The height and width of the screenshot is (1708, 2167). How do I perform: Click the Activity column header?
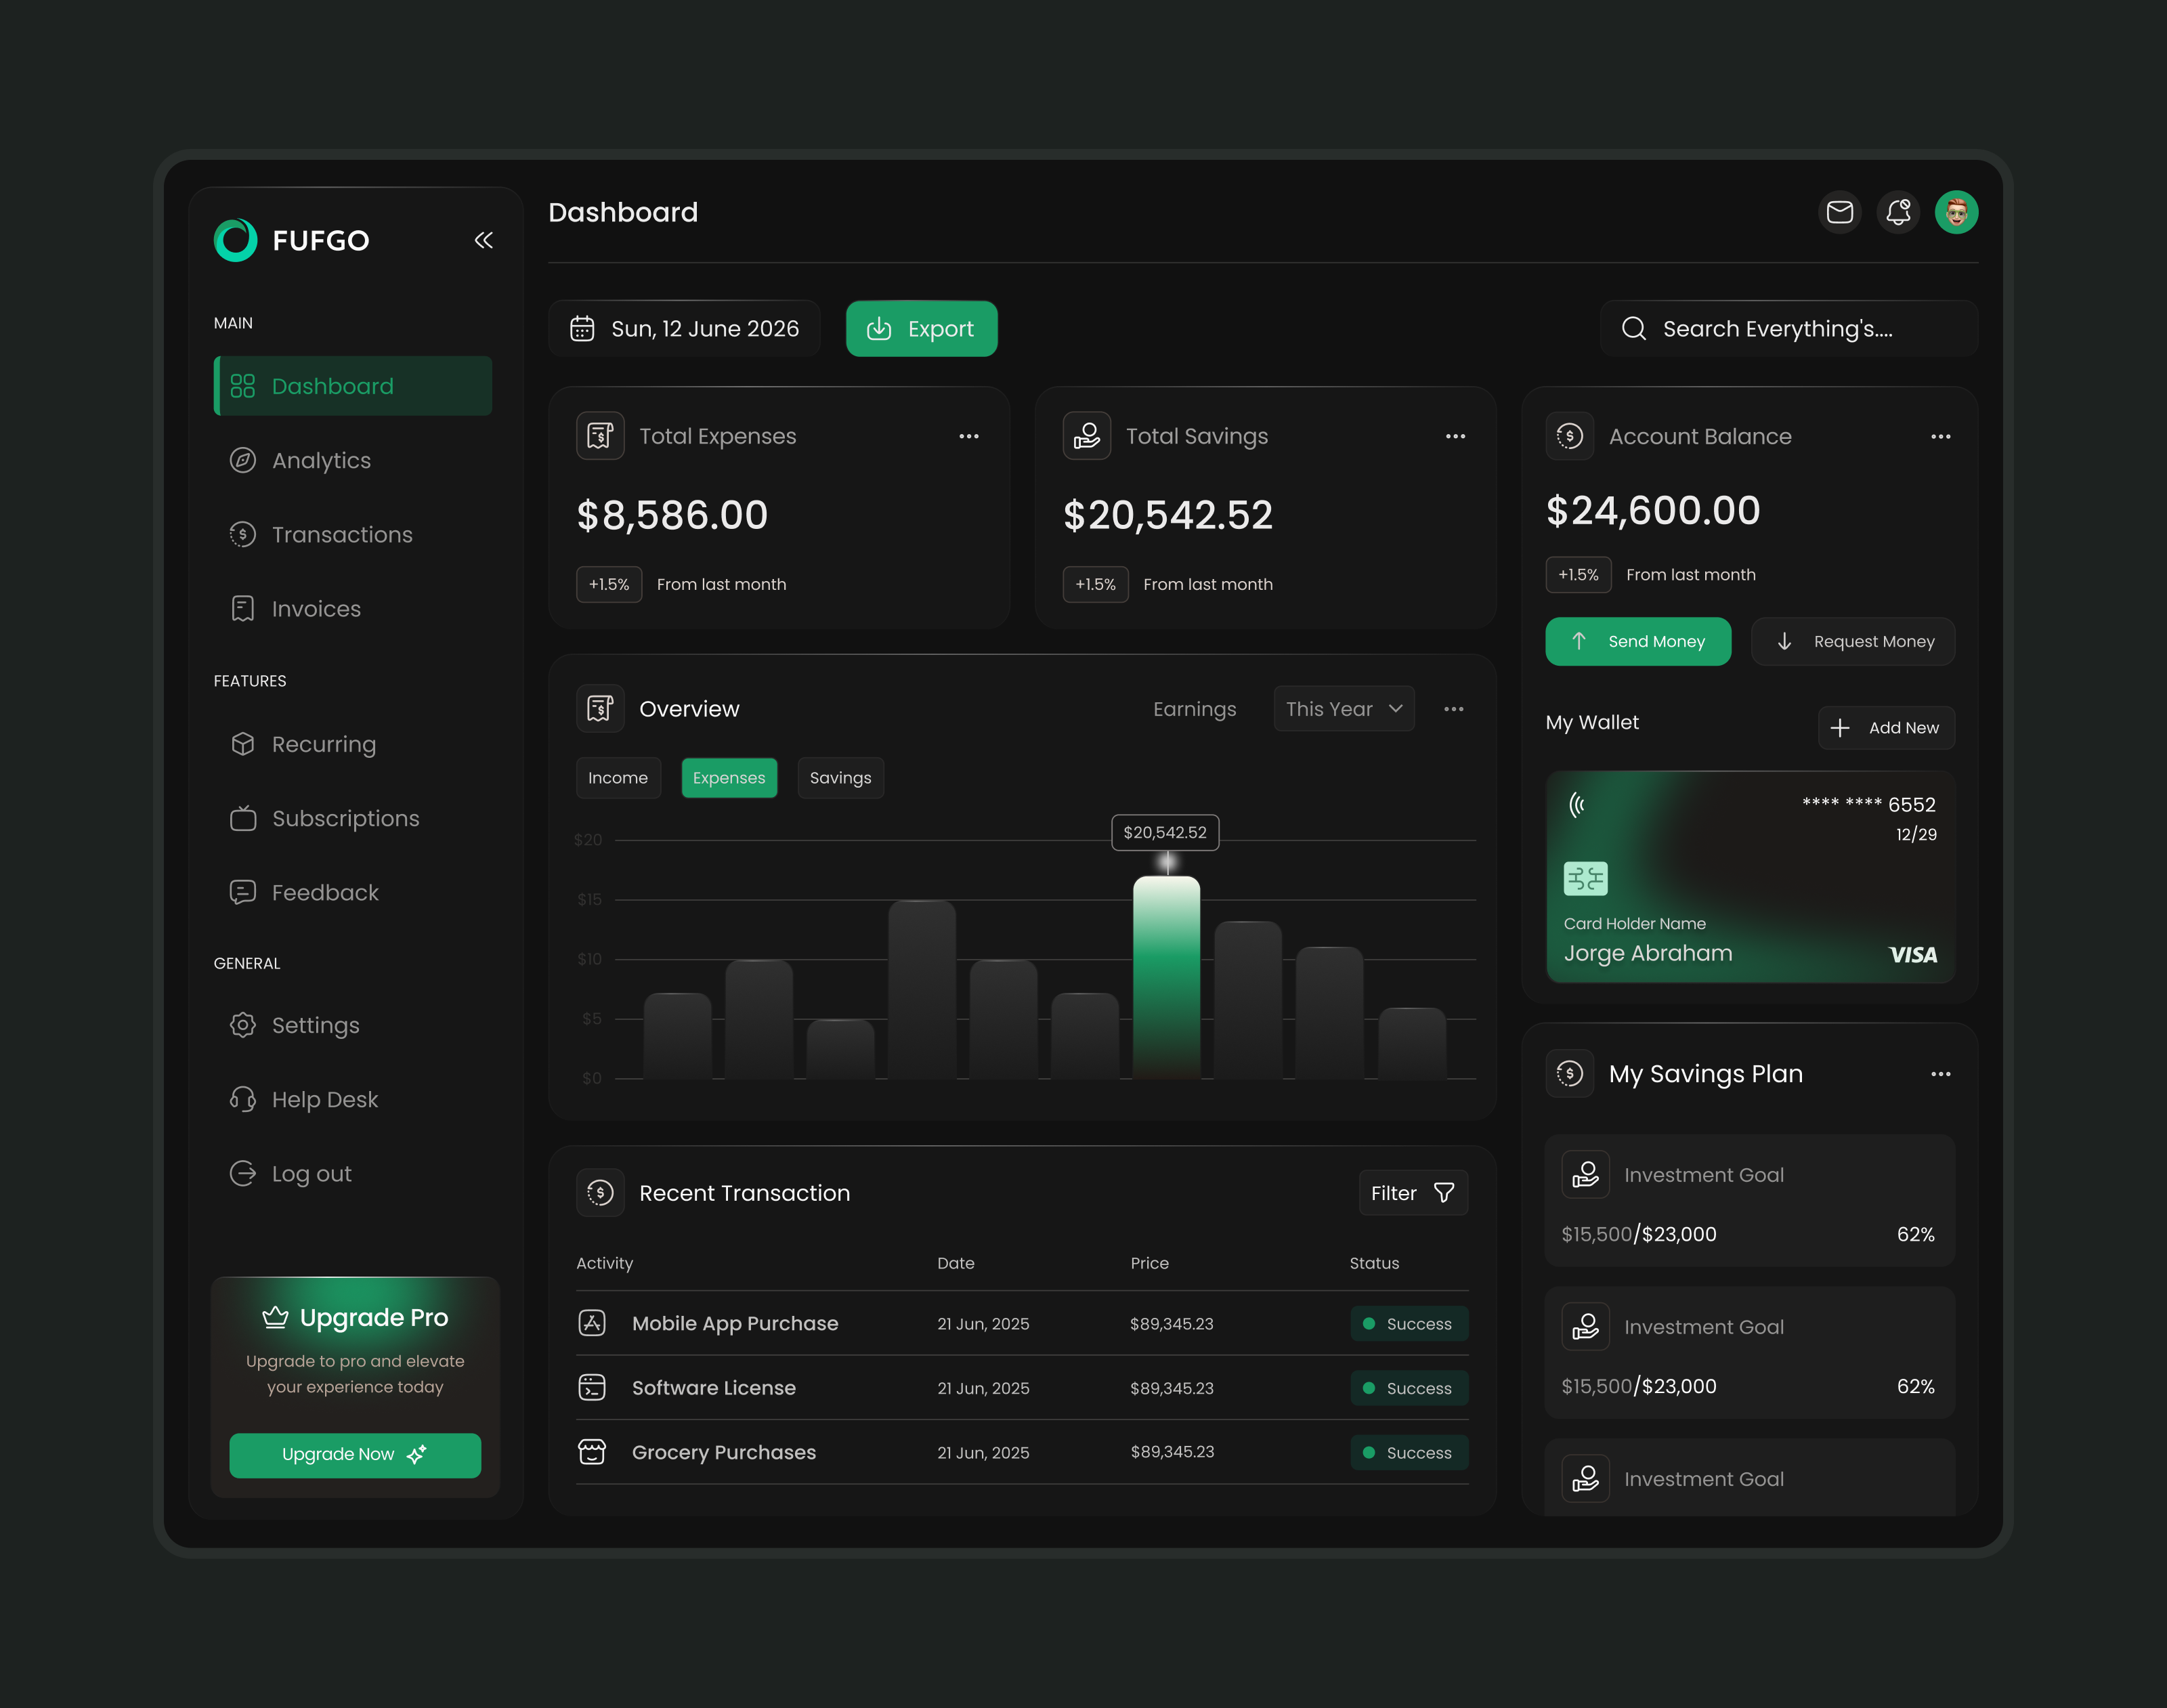point(605,1264)
